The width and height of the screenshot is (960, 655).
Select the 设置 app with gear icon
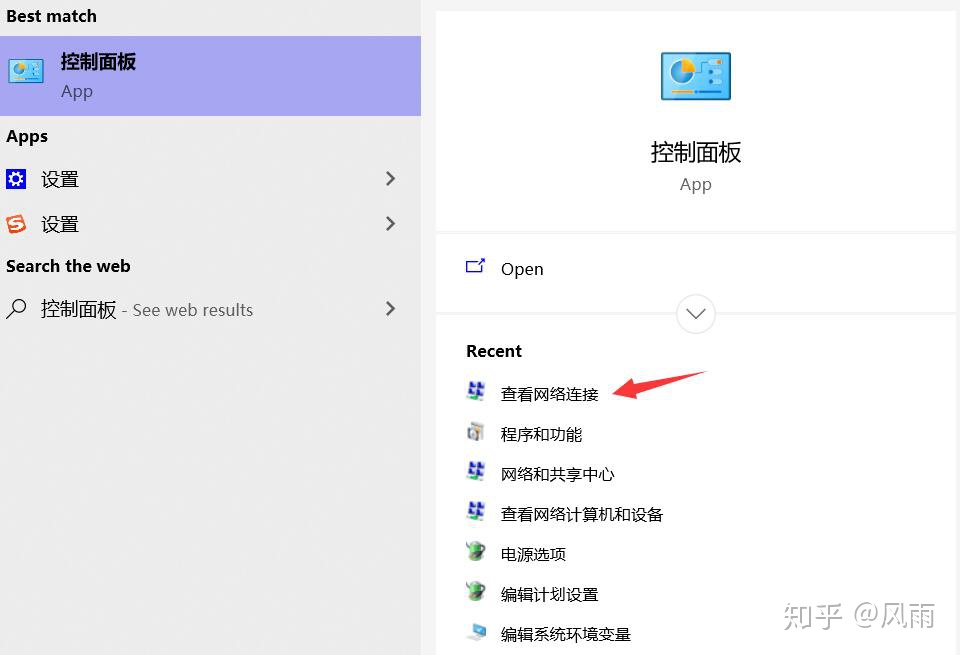(210, 179)
